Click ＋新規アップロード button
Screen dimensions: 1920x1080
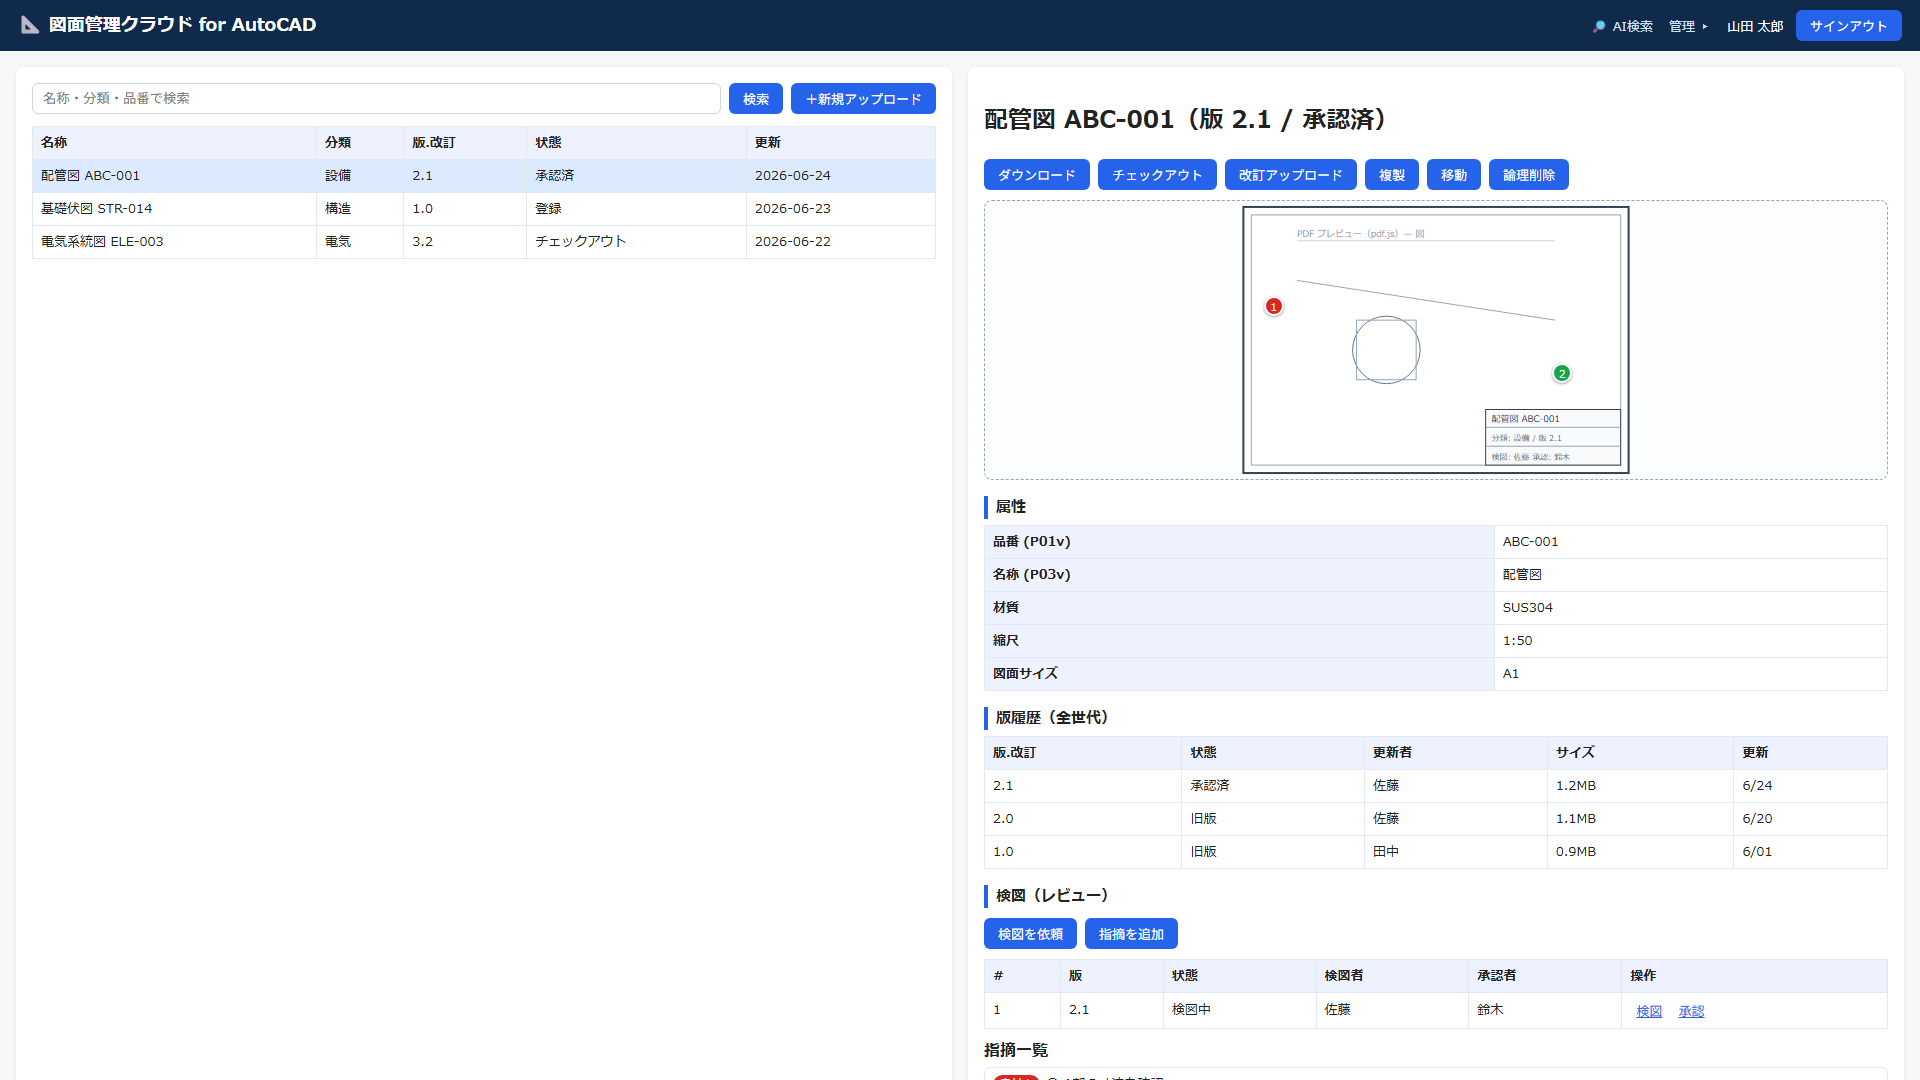(863, 99)
